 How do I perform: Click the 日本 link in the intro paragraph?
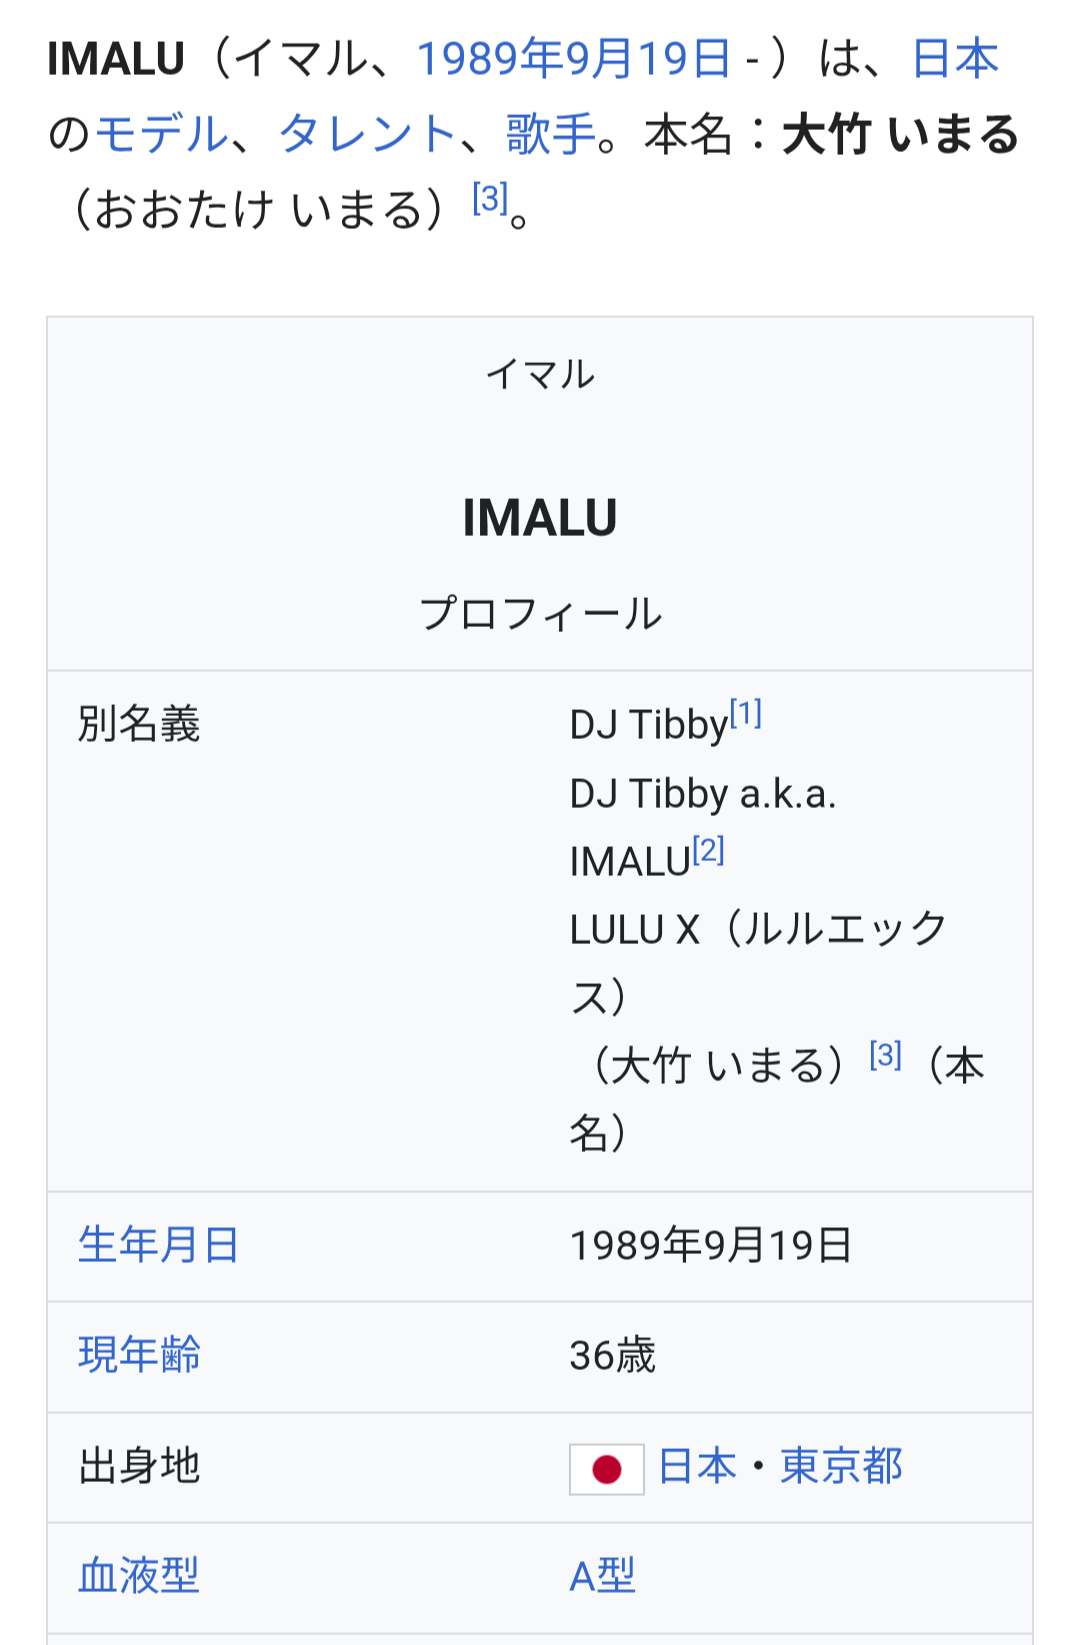point(955,59)
